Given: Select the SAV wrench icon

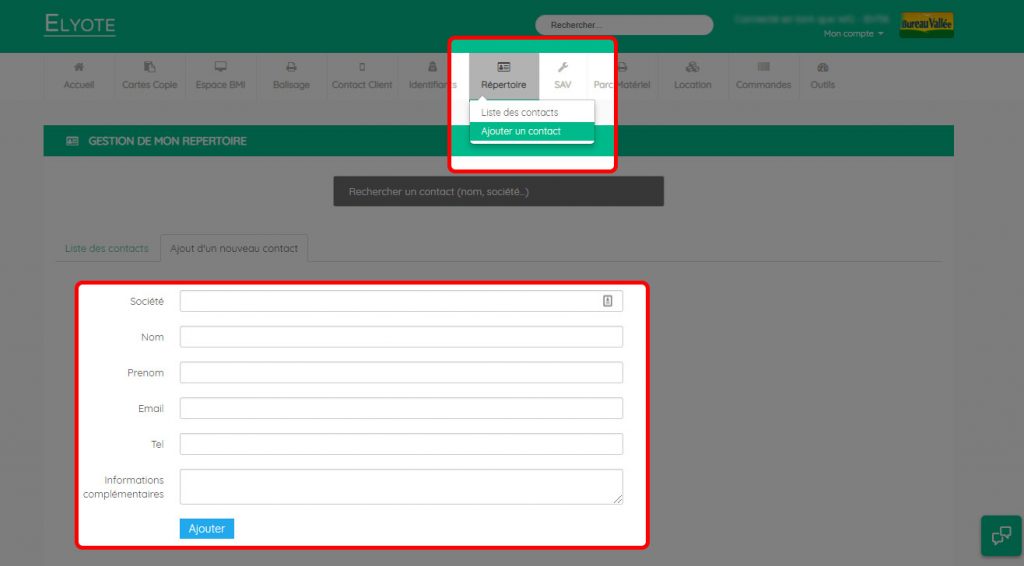Looking at the screenshot, I should point(563,67).
